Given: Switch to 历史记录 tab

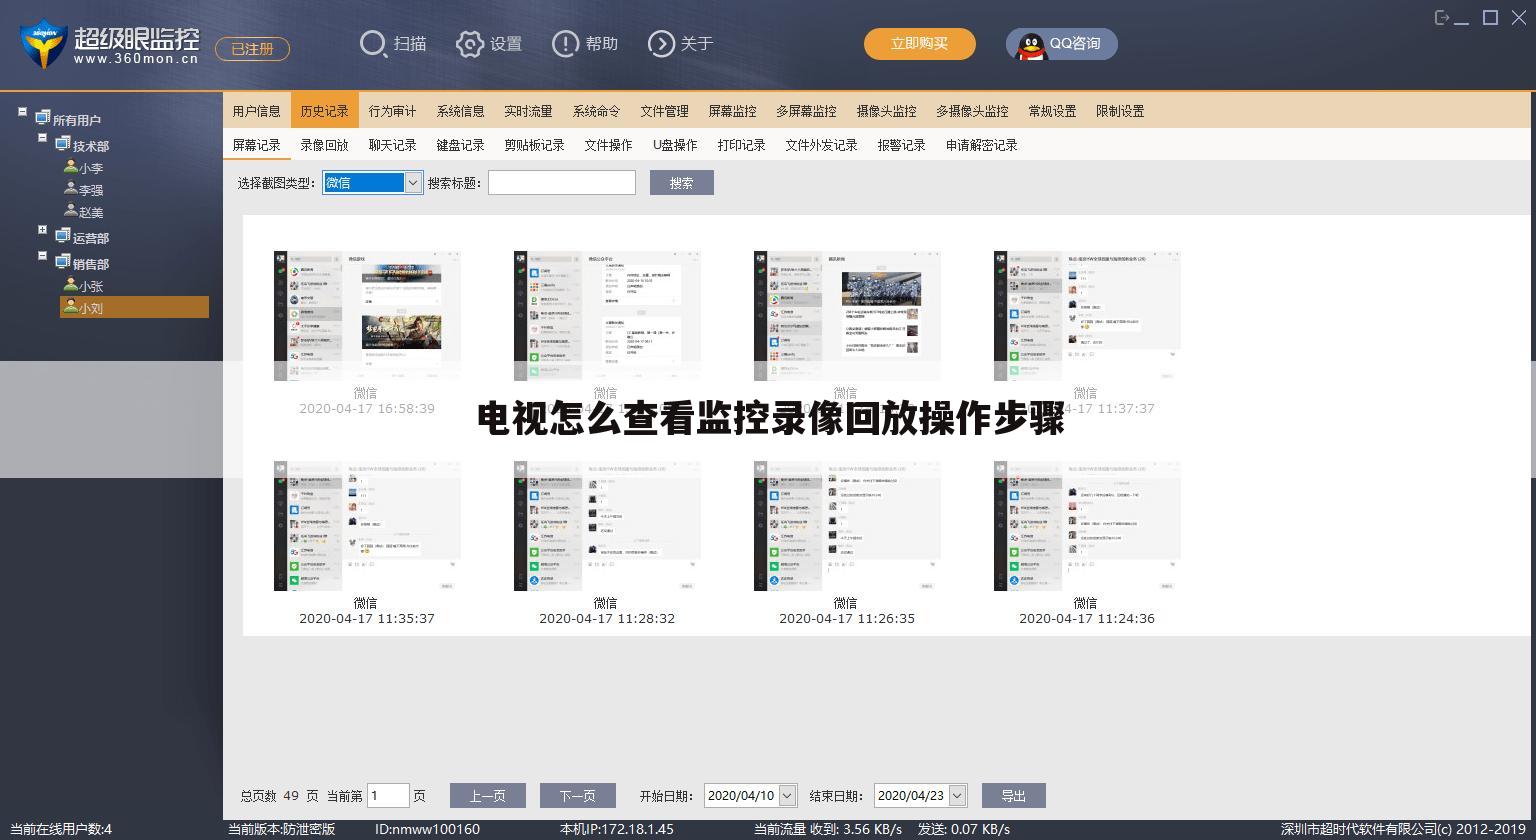Looking at the screenshot, I should [x=325, y=111].
